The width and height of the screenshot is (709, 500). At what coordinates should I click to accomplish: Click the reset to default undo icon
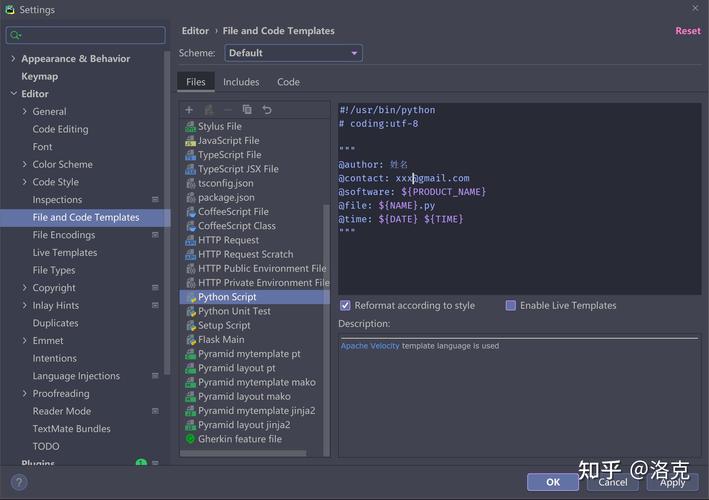click(x=267, y=110)
